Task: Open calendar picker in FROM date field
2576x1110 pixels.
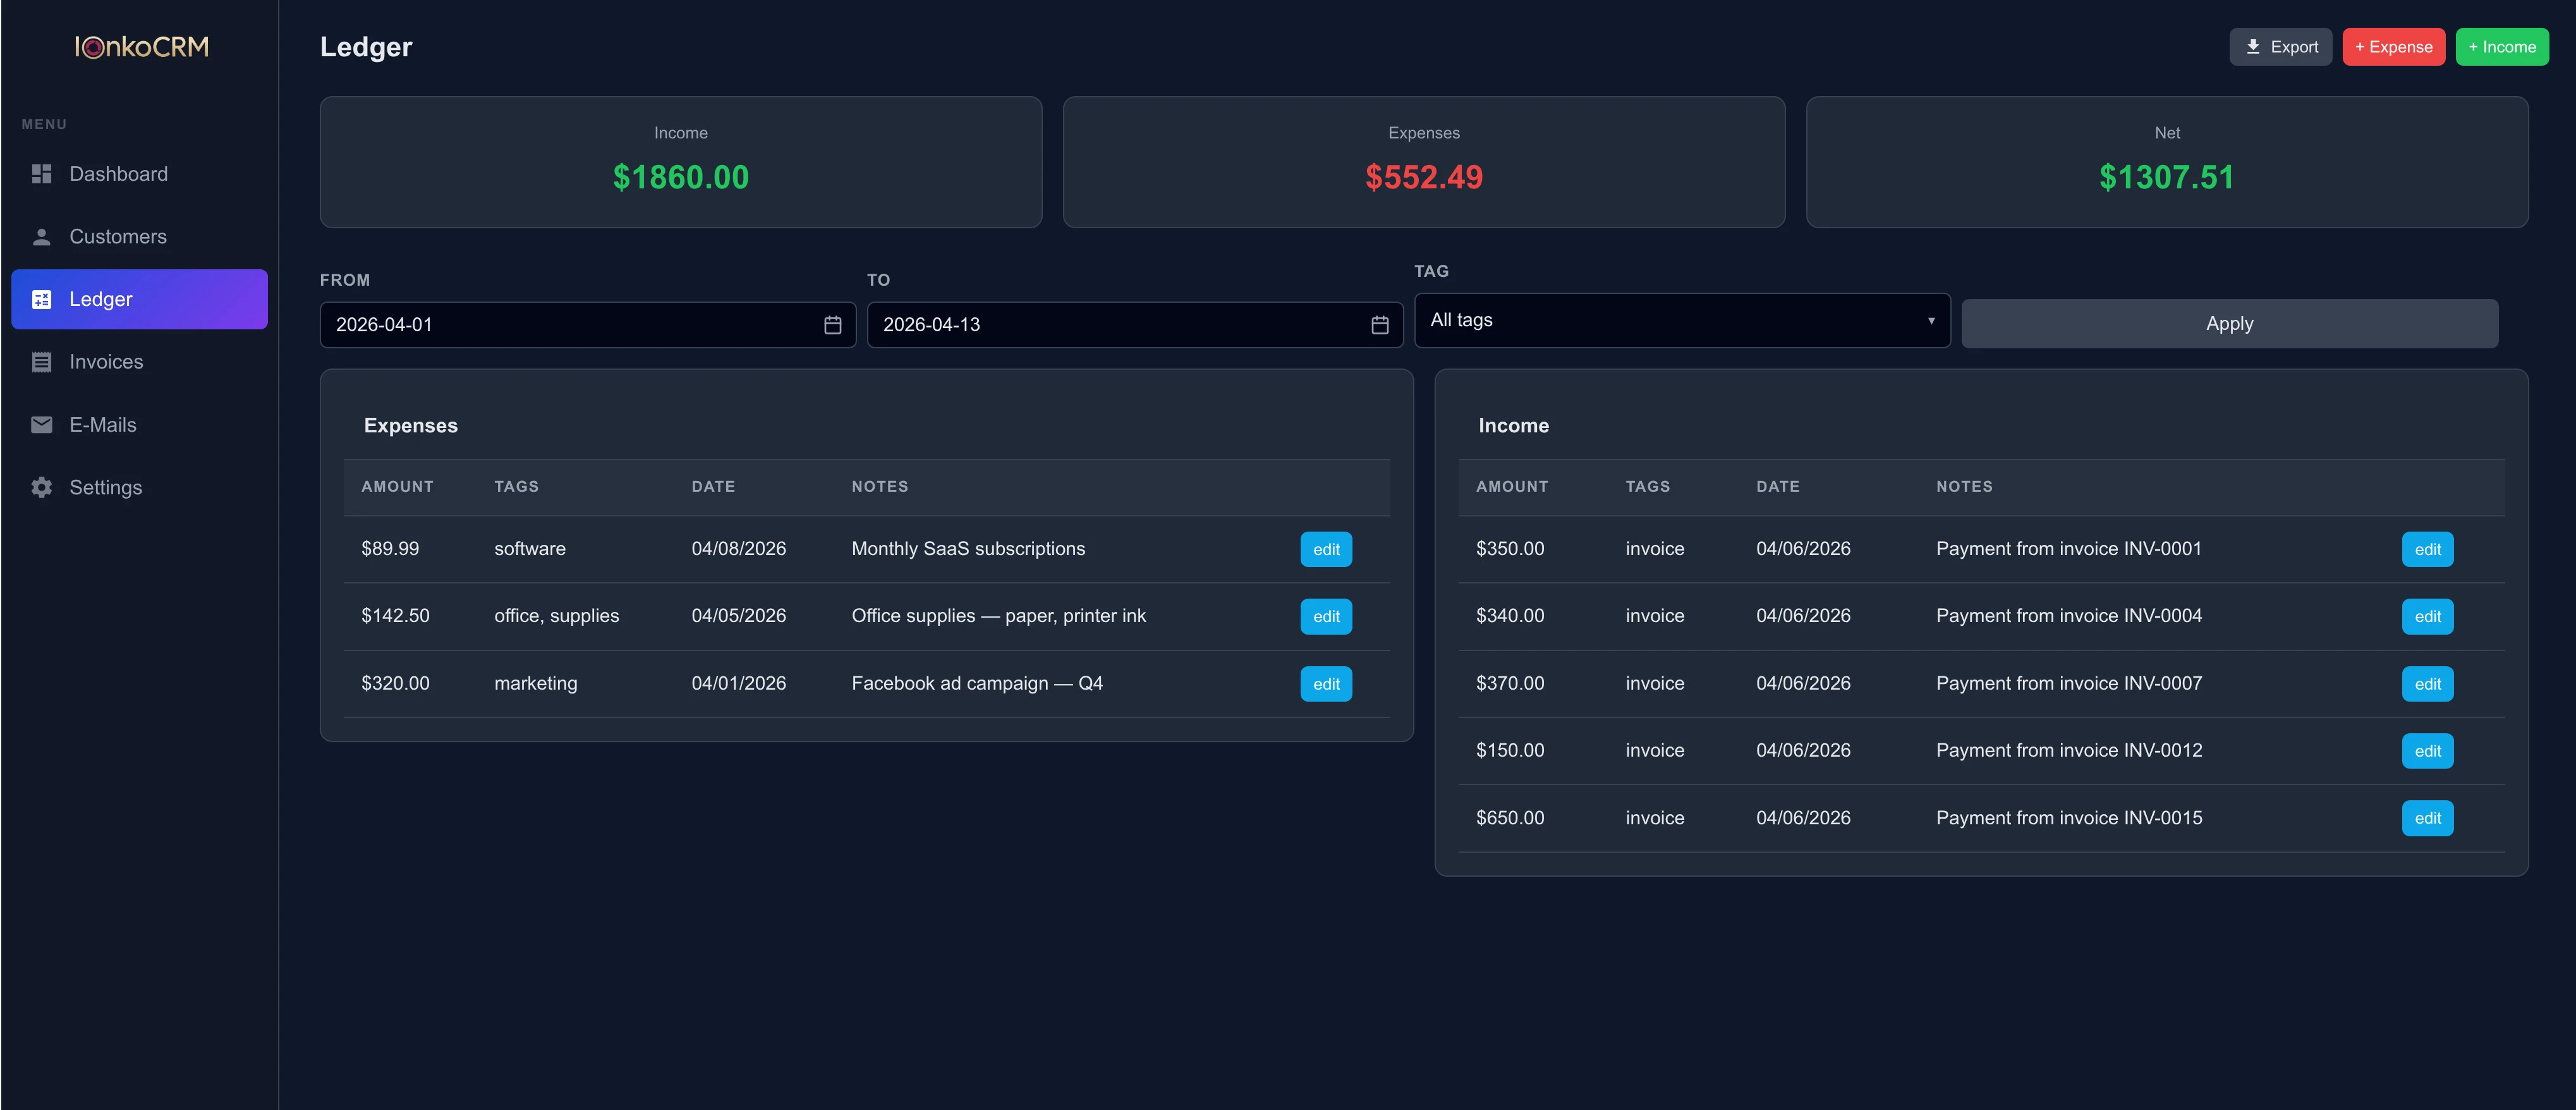Action: tap(832, 325)
